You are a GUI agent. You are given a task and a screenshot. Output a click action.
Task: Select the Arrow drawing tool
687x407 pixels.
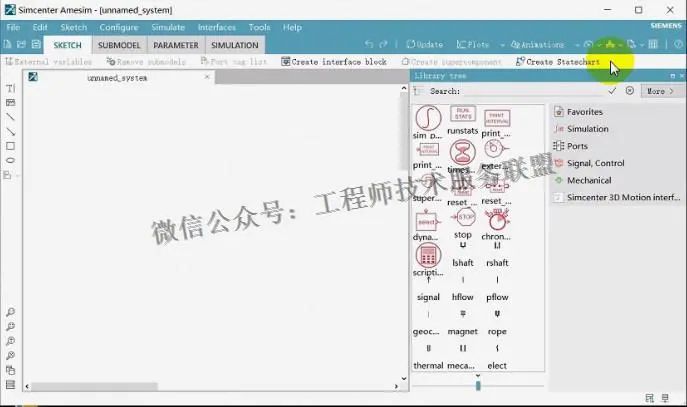[x=11, y=131]
